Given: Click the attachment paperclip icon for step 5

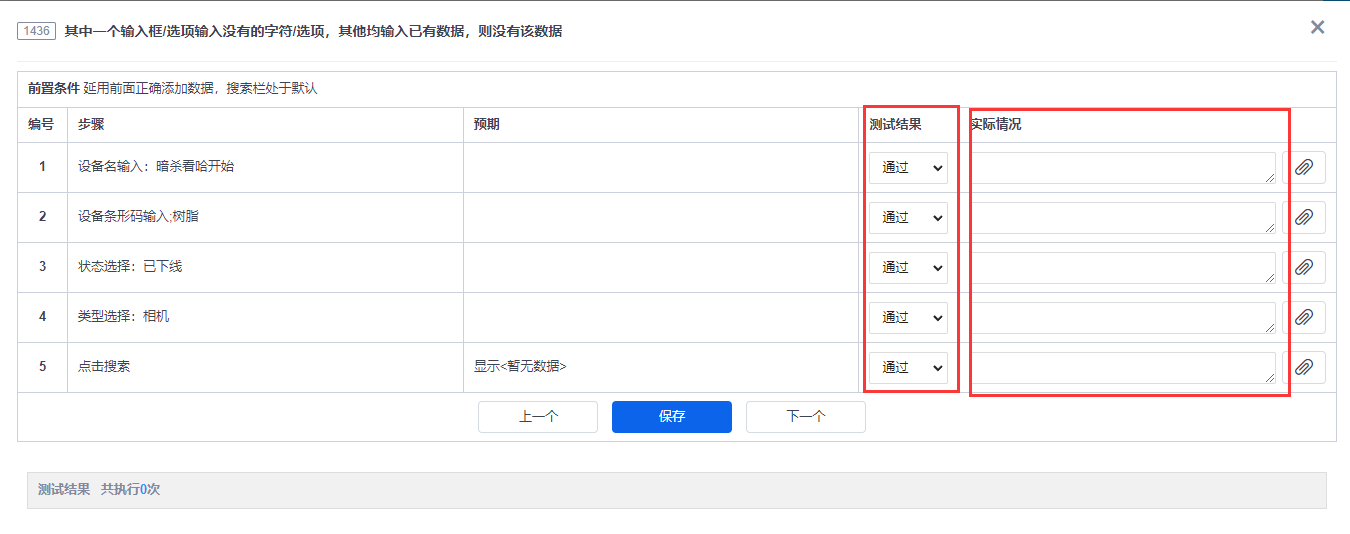Looking at the screenshot, I should click(1303, 368).
